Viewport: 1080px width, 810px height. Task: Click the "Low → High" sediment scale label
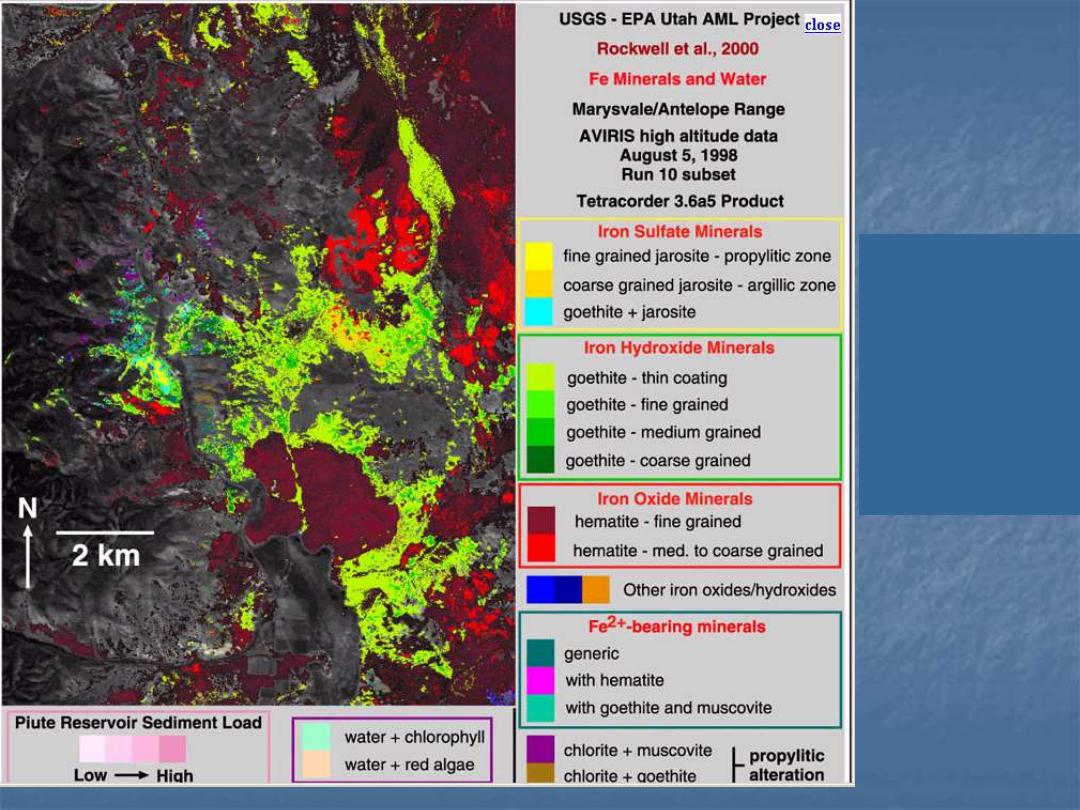click(133, 775)
